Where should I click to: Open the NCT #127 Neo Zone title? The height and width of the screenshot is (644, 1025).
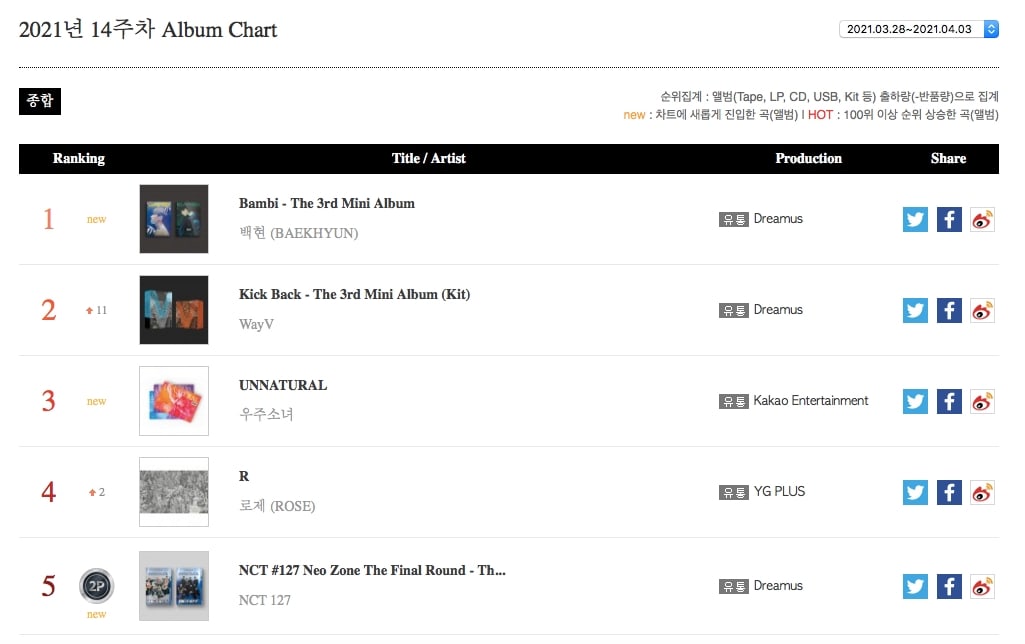[372, 570]
